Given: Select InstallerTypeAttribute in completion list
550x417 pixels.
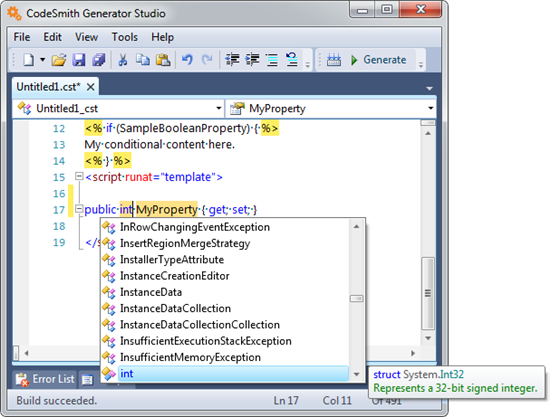Looking at the screenshot, I should [x=224, y=260].
